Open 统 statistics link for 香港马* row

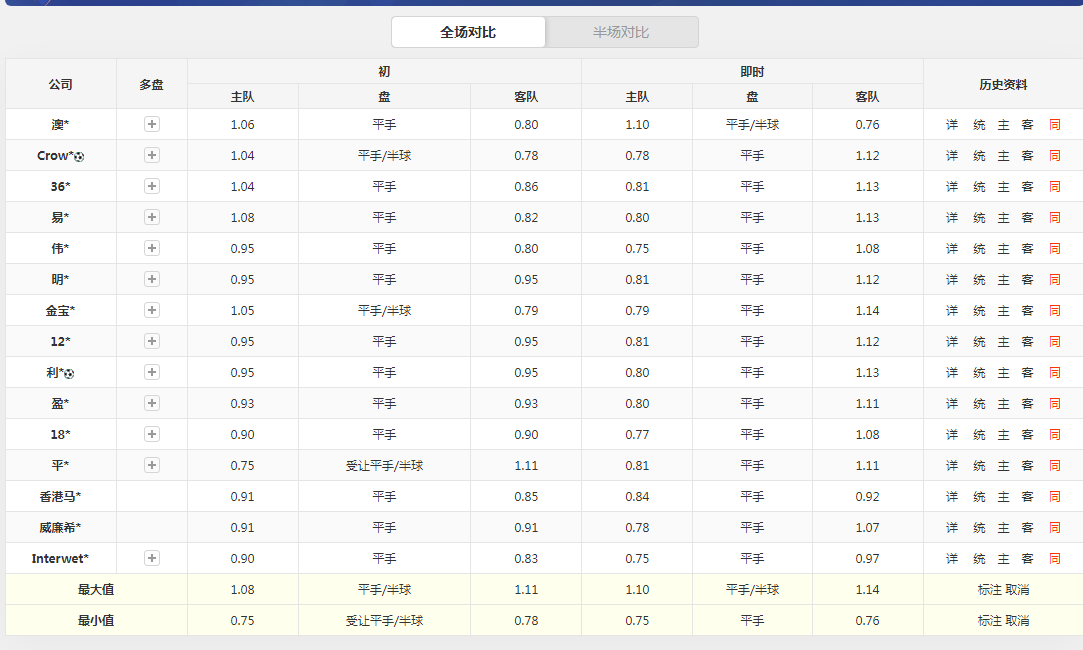979,497
